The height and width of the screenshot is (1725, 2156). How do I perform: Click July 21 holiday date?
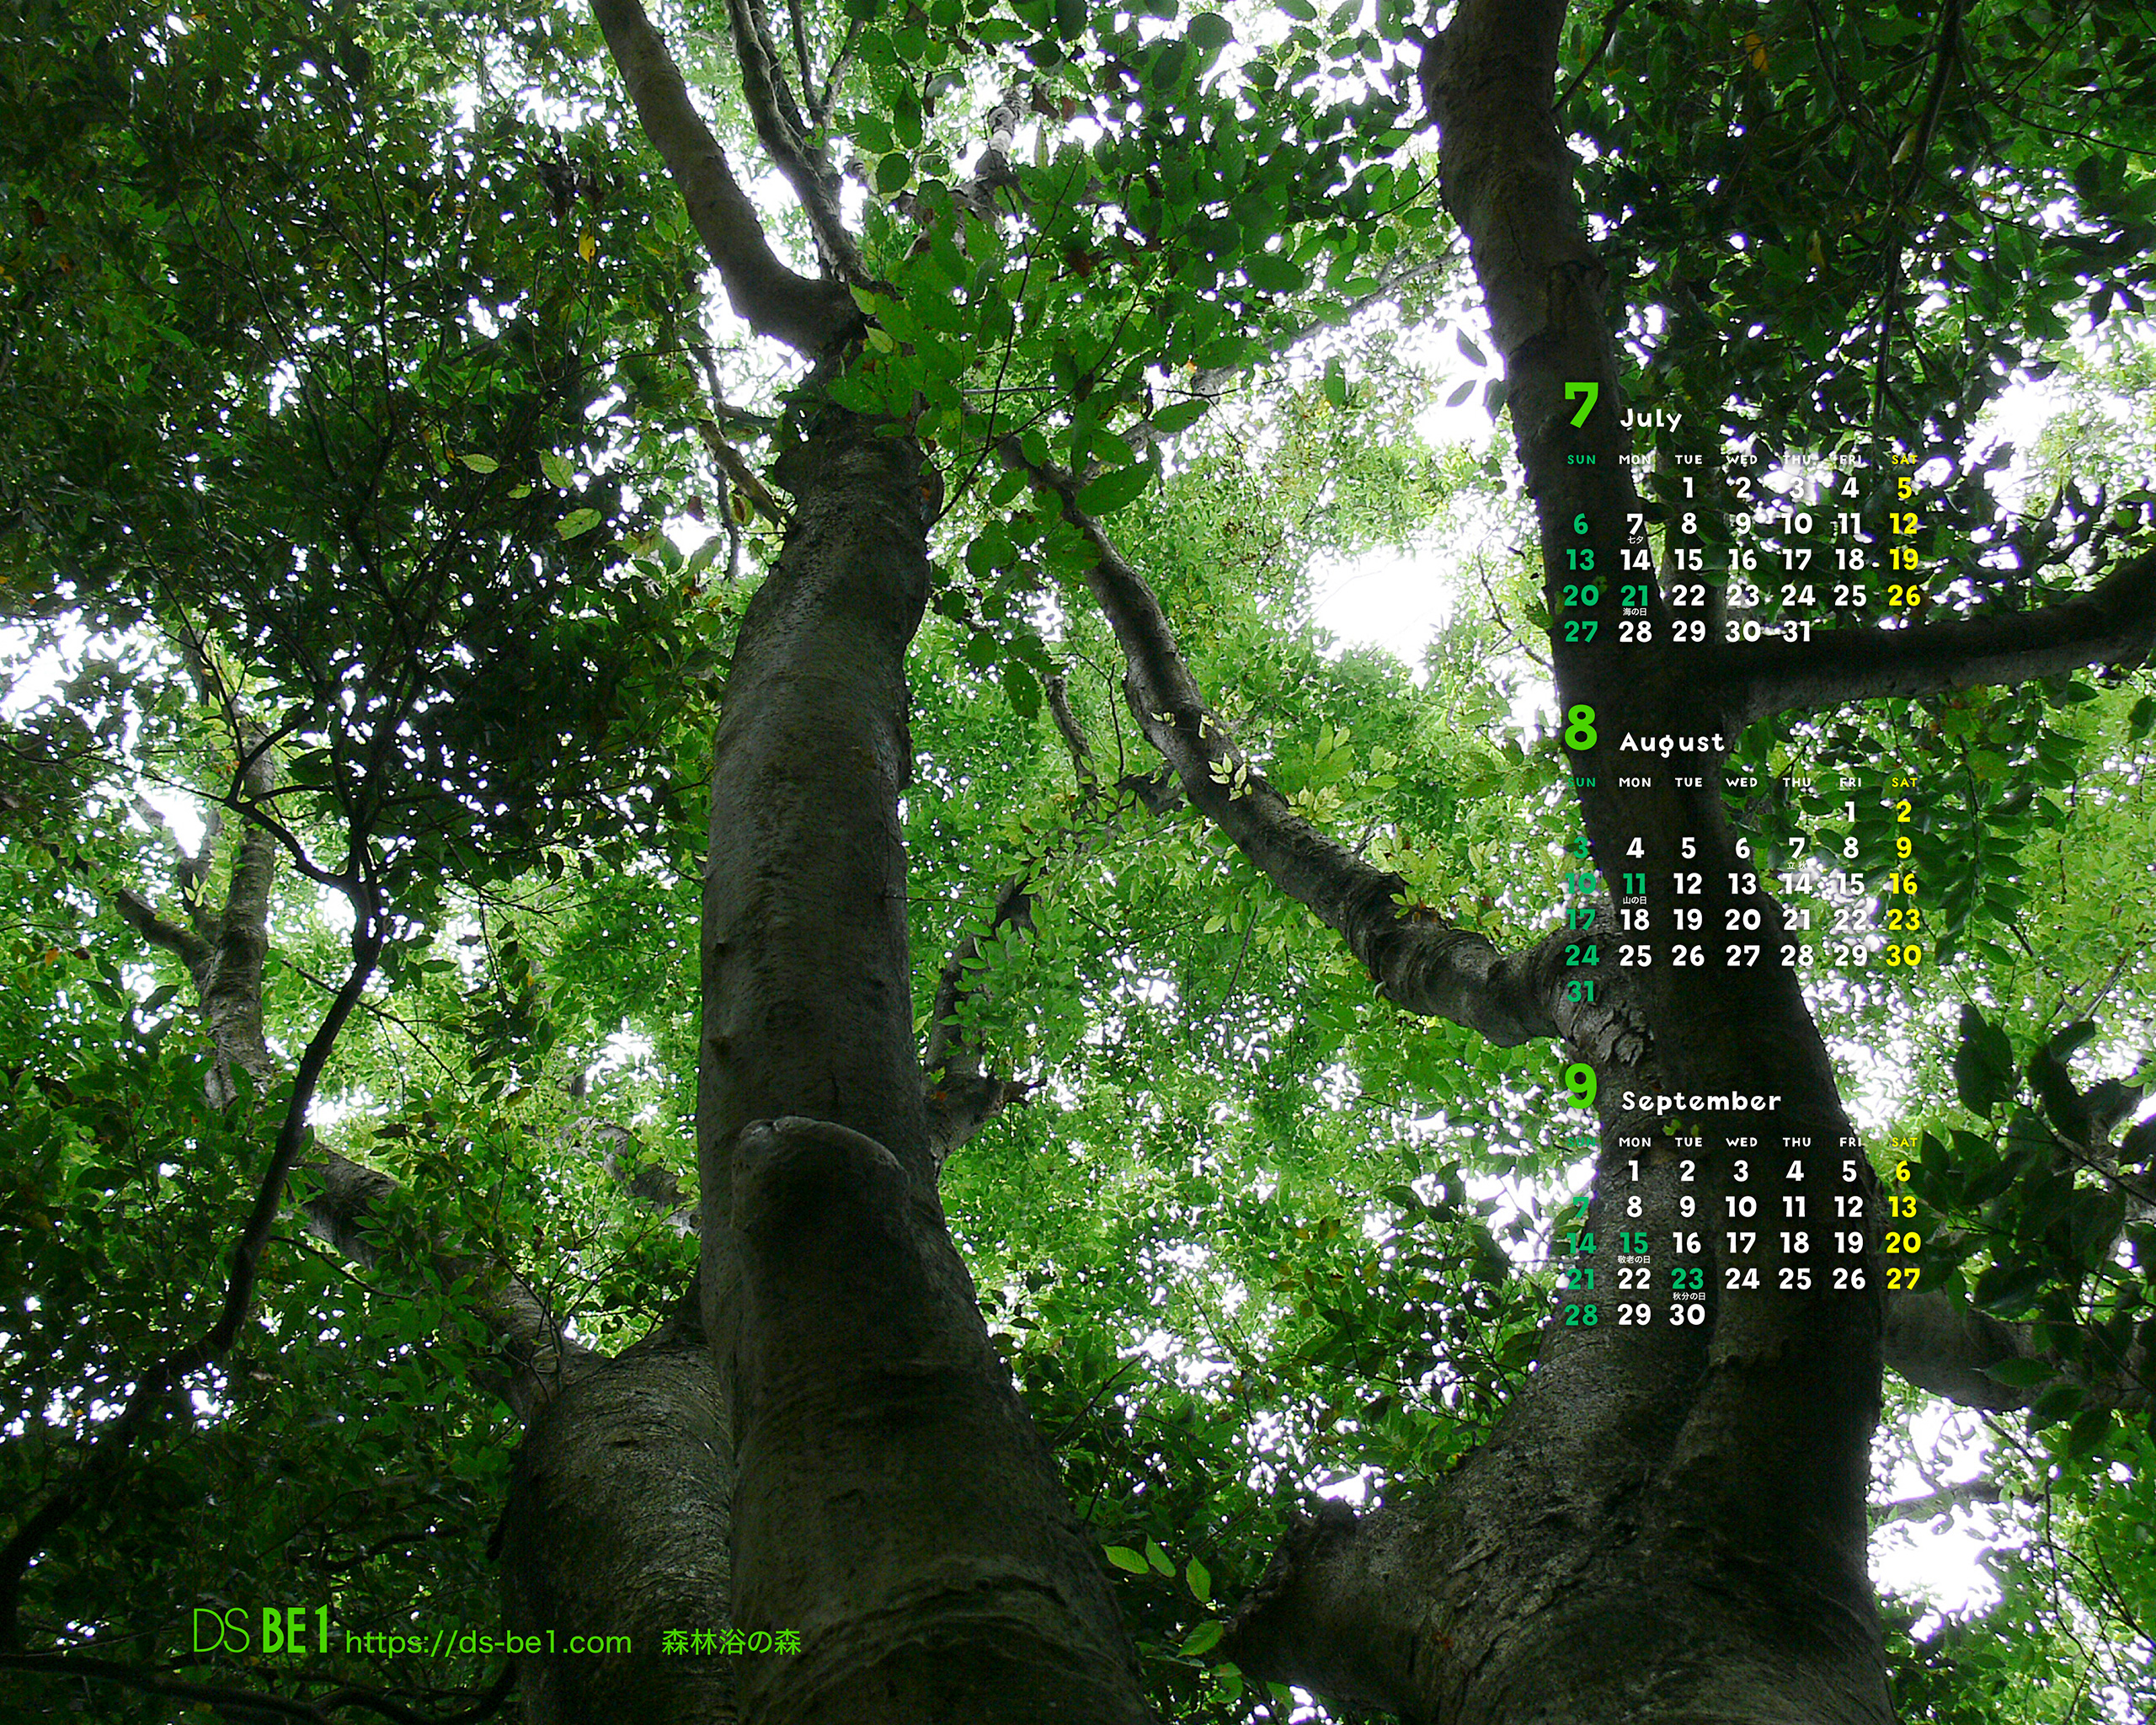point(1635,596)
